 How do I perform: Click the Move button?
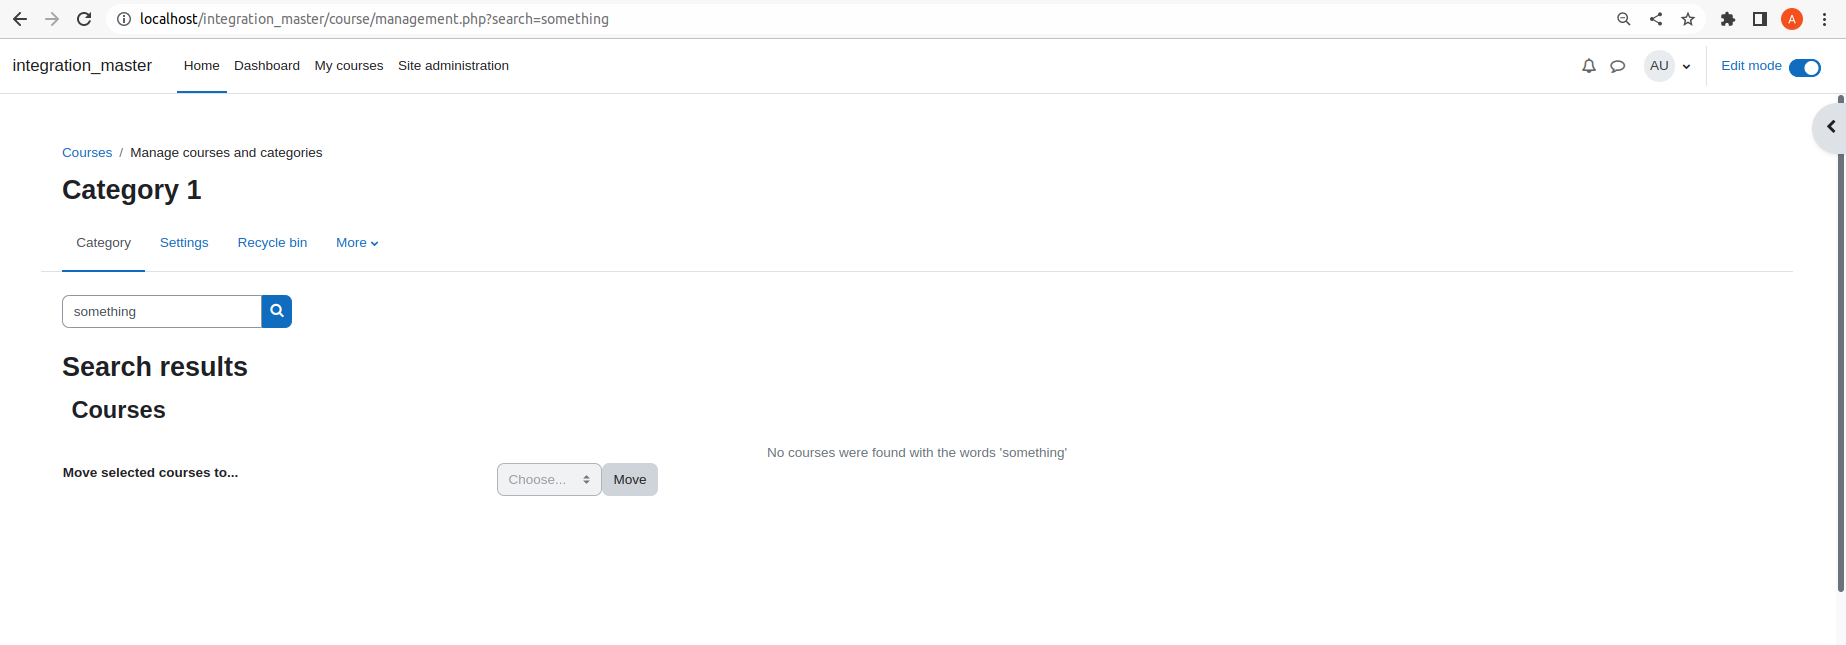630,480
